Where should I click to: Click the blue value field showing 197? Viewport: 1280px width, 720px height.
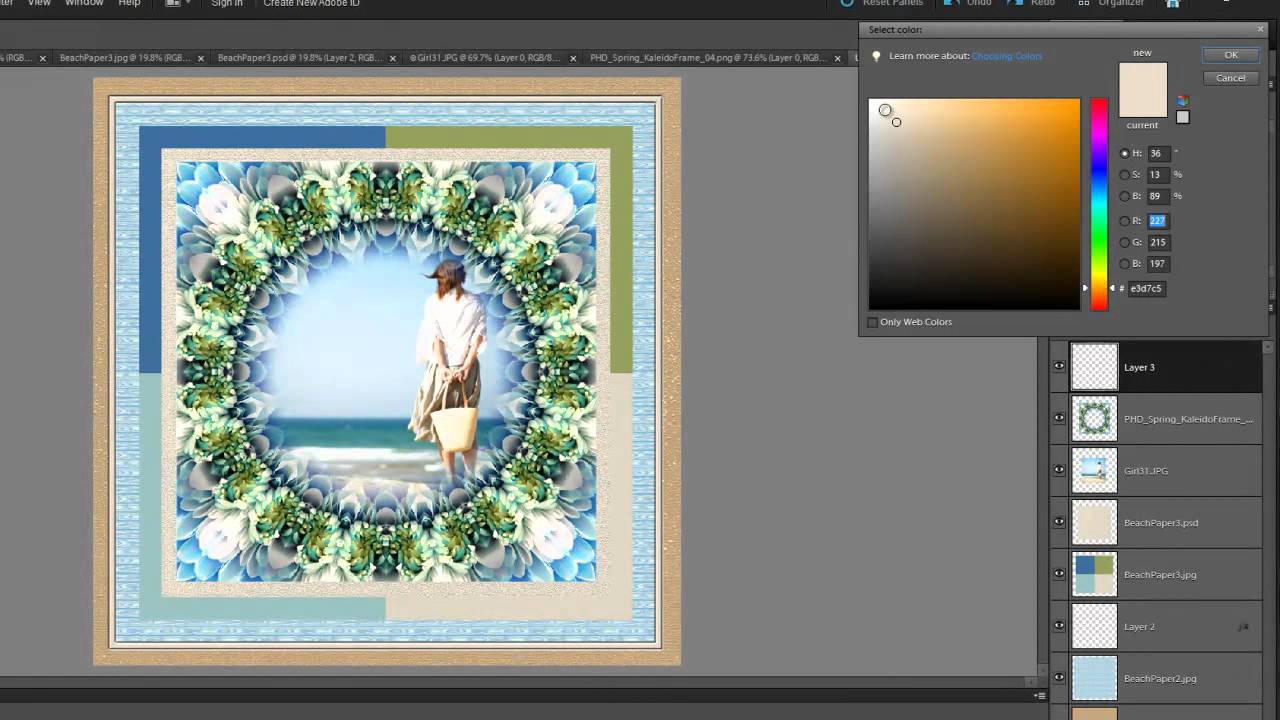pyautogui.click(x=1158, y=264)
